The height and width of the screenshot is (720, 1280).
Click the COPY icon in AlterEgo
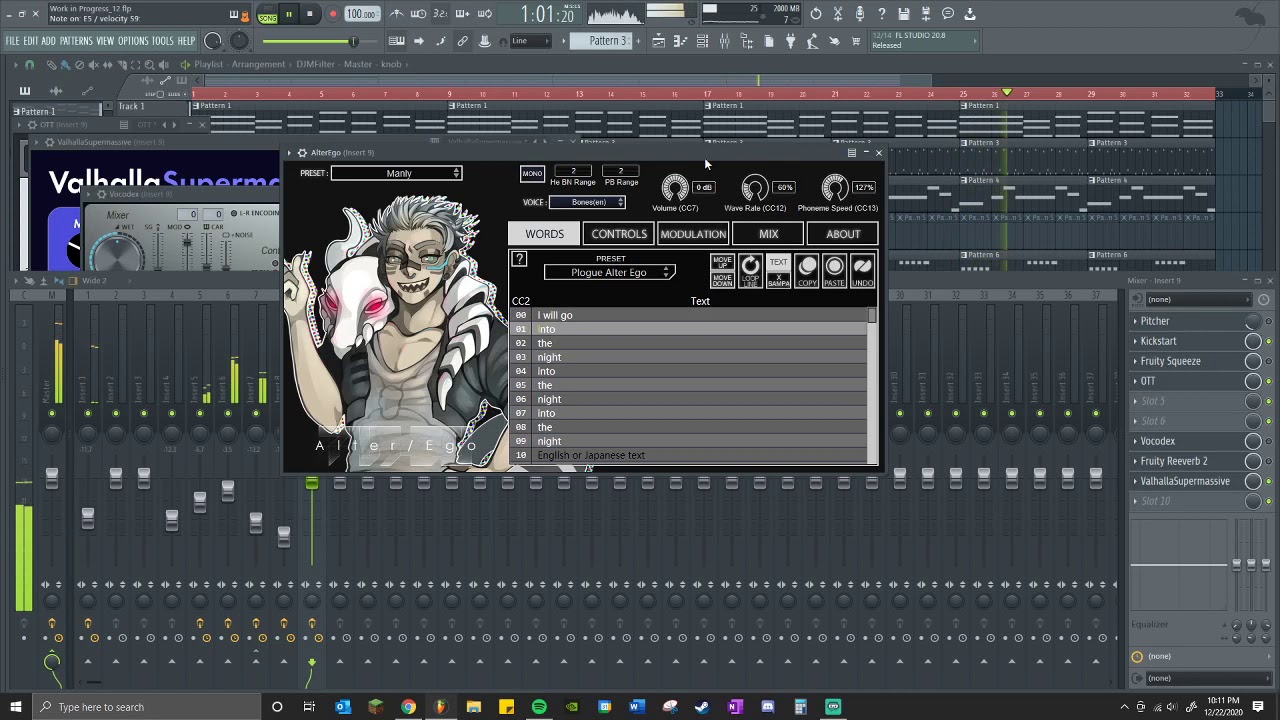807,271
